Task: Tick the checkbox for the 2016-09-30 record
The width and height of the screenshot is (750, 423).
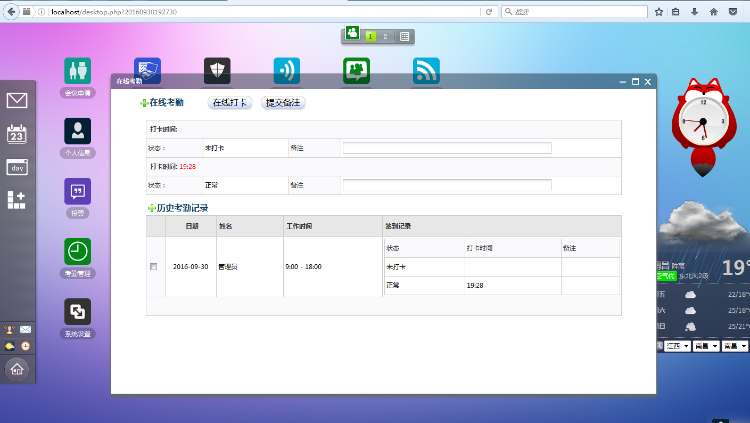Action: point(153,267)
